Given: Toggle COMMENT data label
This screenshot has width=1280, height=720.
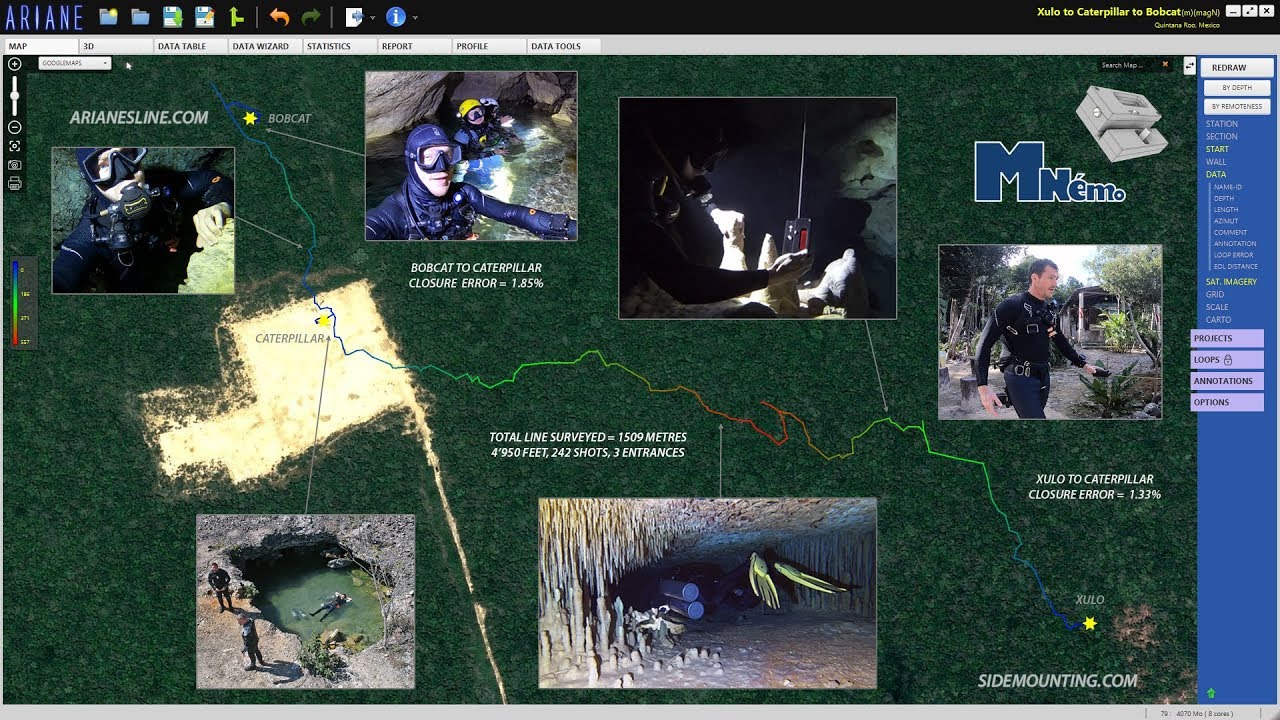Looking at the screenshot, I should [1230, 232].
